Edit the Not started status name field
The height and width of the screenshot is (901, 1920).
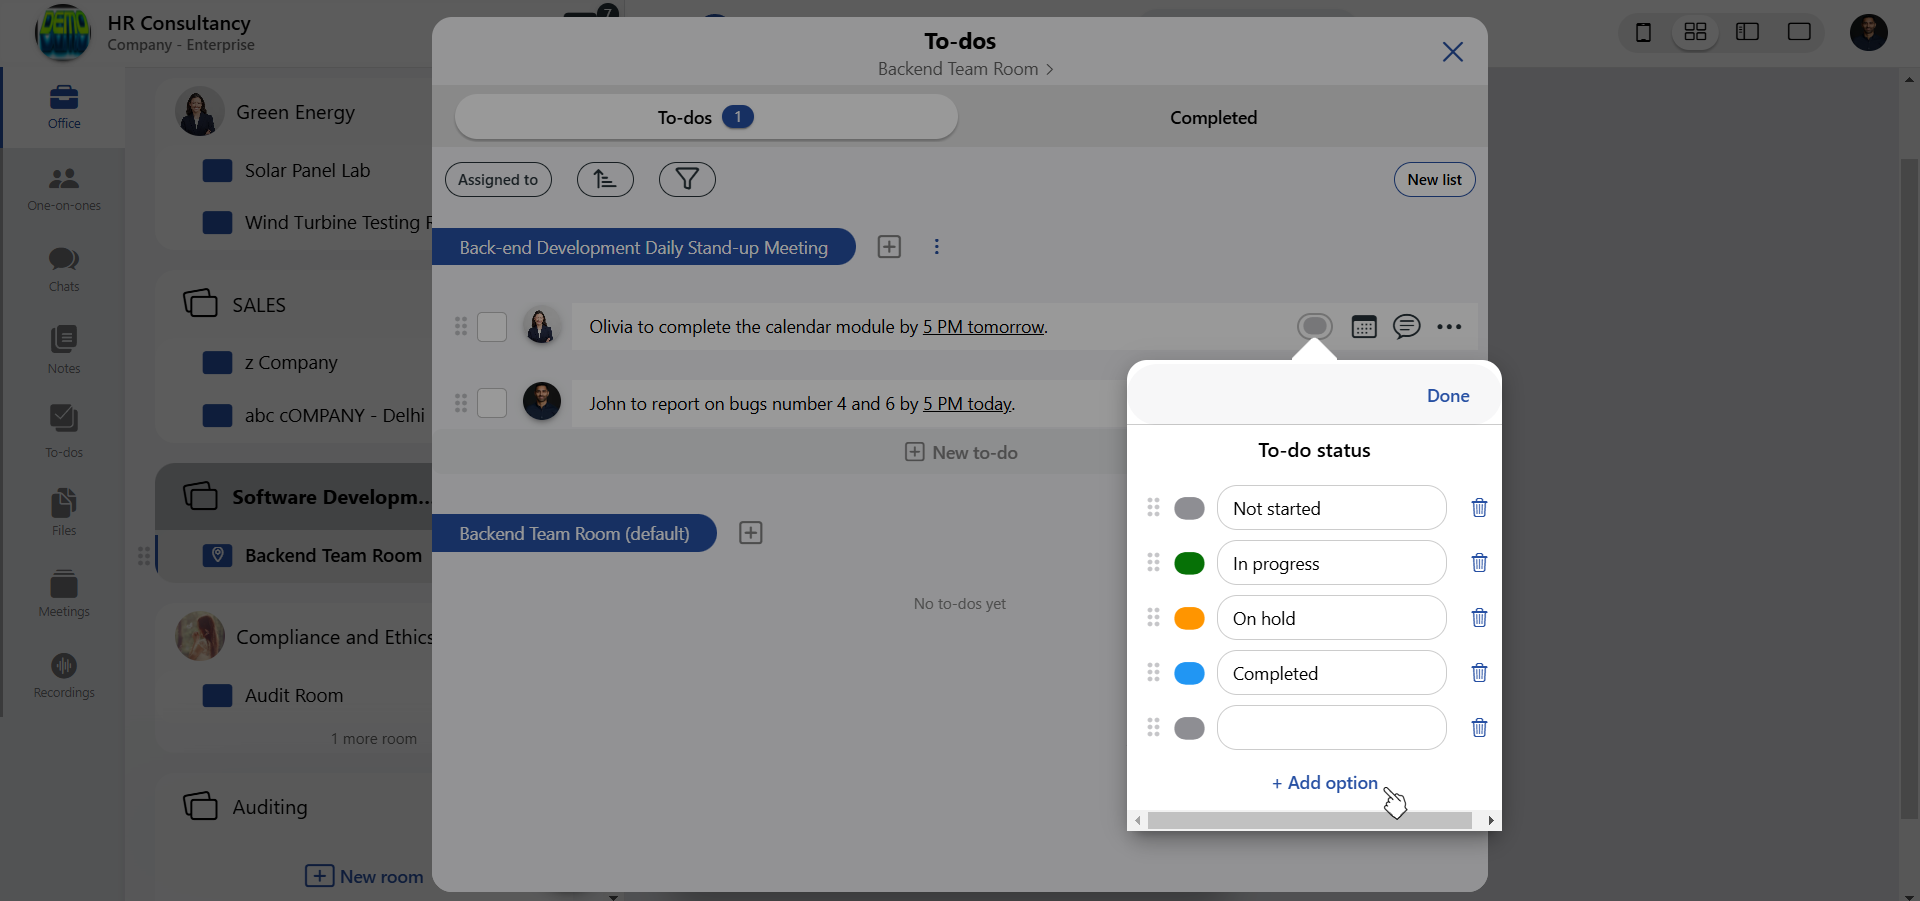pos(1331,508)
